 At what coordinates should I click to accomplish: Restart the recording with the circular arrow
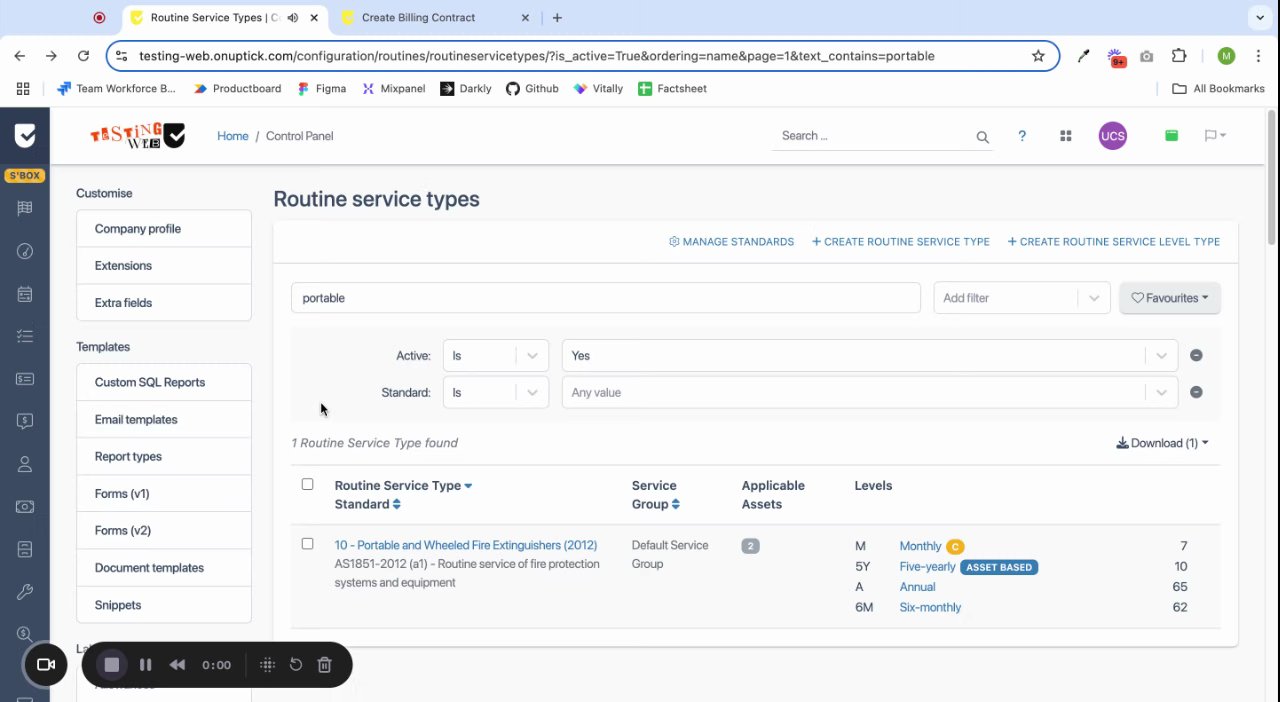coord(296,664)
